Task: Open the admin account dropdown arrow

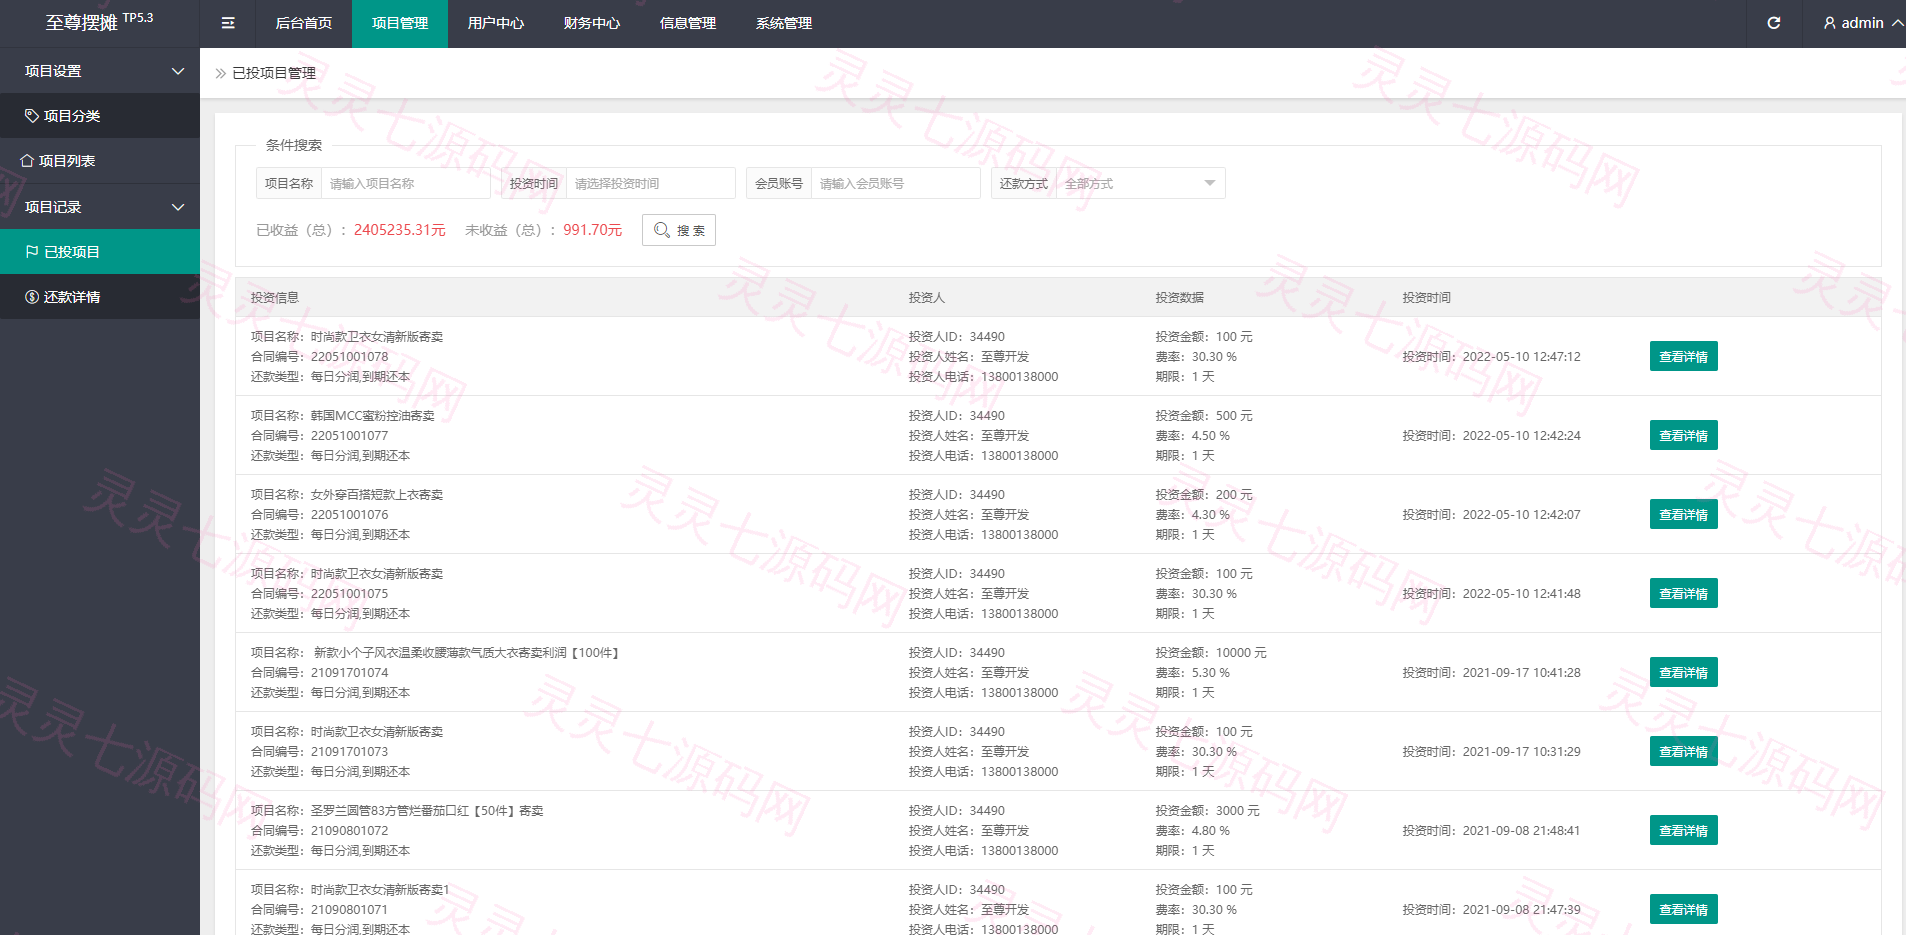Action: tap(1897, 23)
